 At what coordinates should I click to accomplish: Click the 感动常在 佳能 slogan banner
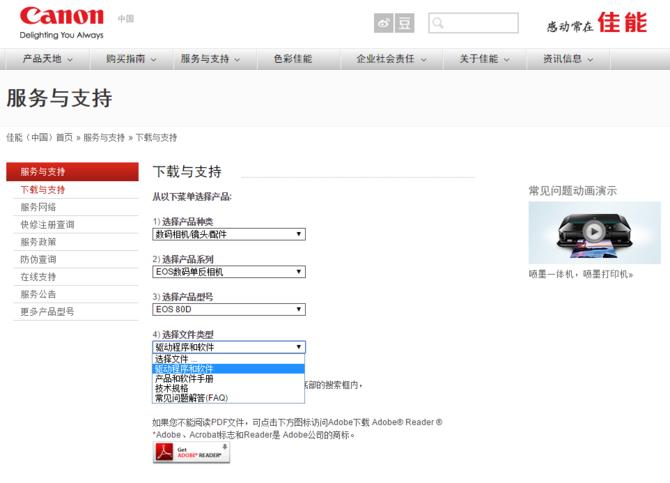click(597, 23)
